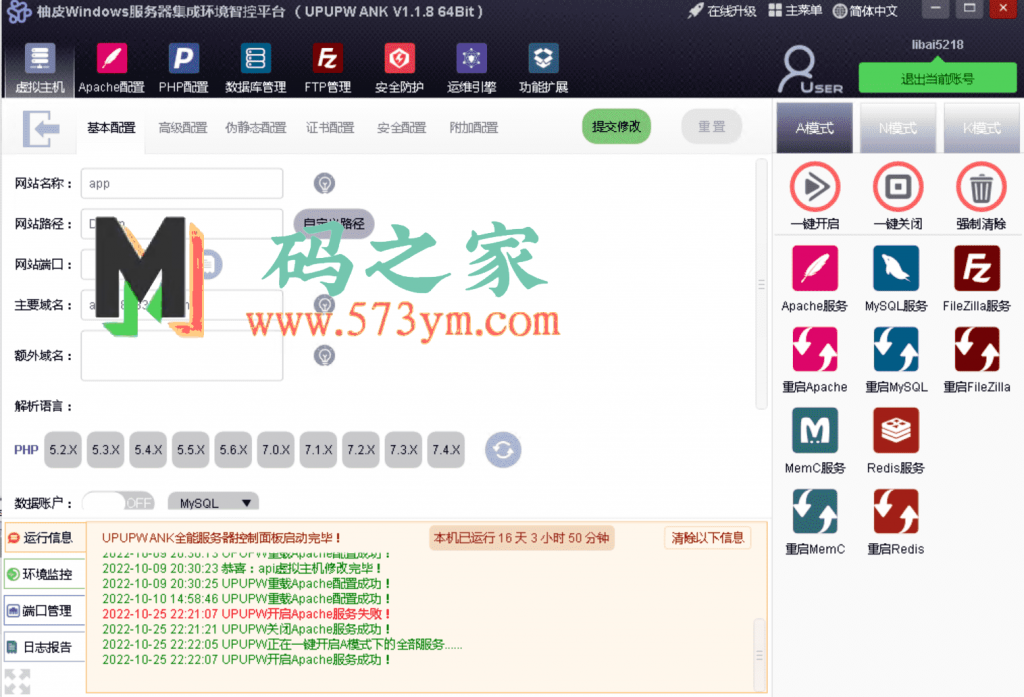Open the 主菜单 main menu
Image resolution: width=1024 pixels, height=697 pixels.
click(x=795, y=11)
